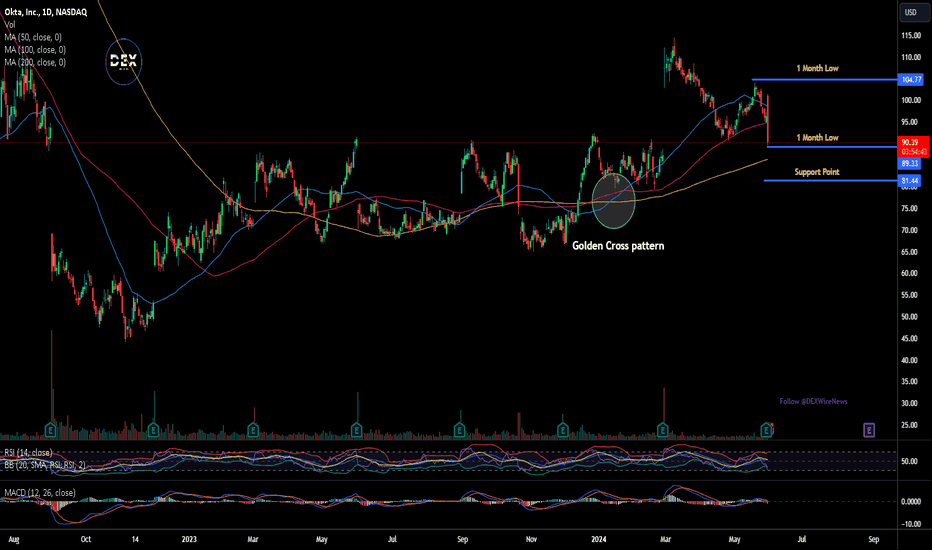Screen dimensions: 932x550
Task: Select the 'Golden Cross pattern' text
Action: click(618, 246)
